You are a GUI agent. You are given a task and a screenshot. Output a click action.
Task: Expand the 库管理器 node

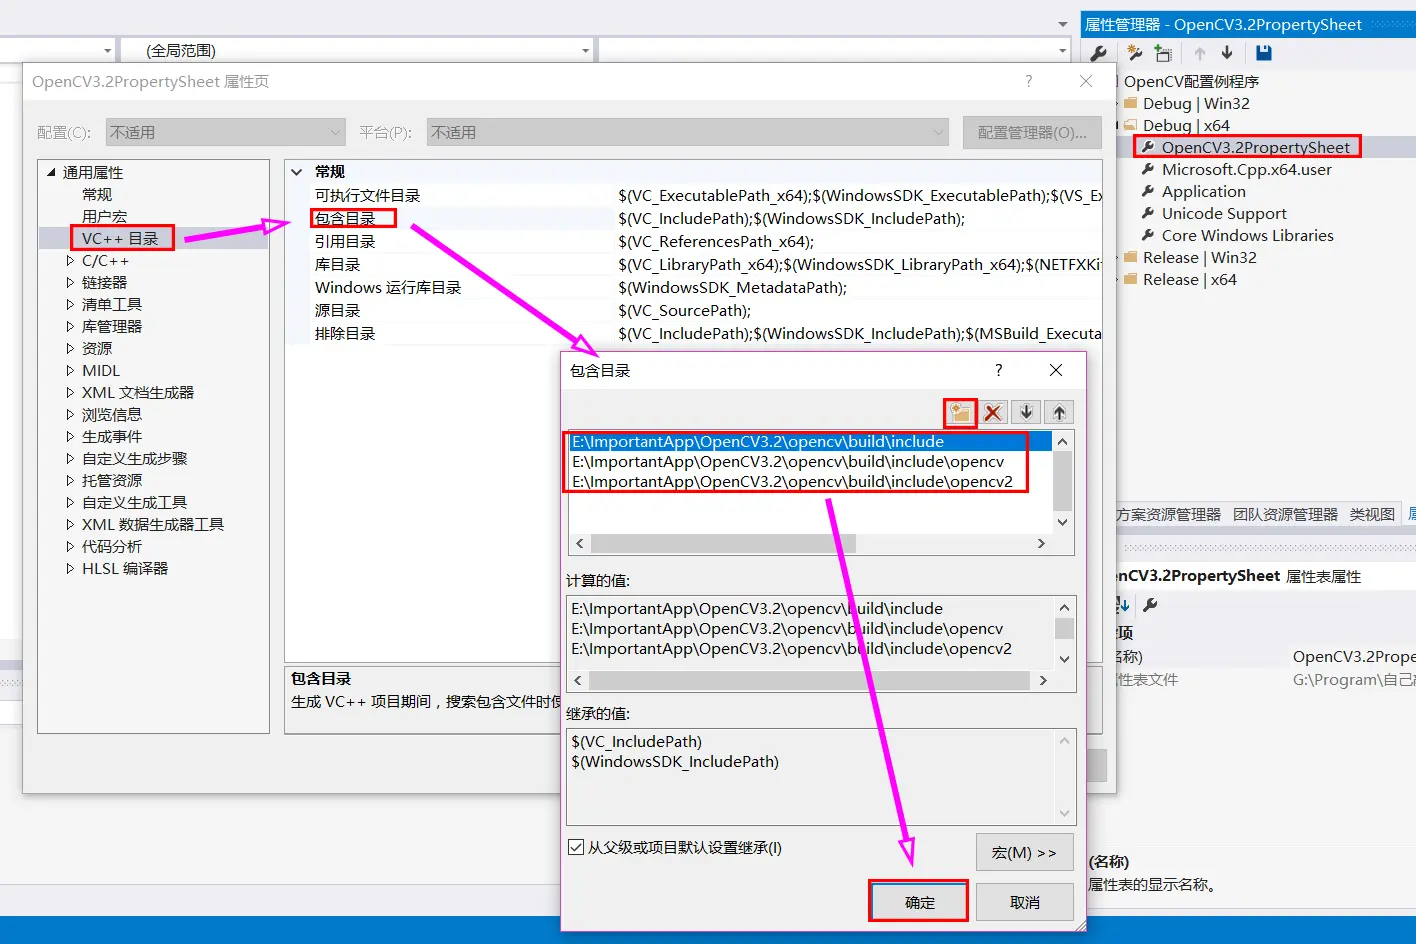70,326
